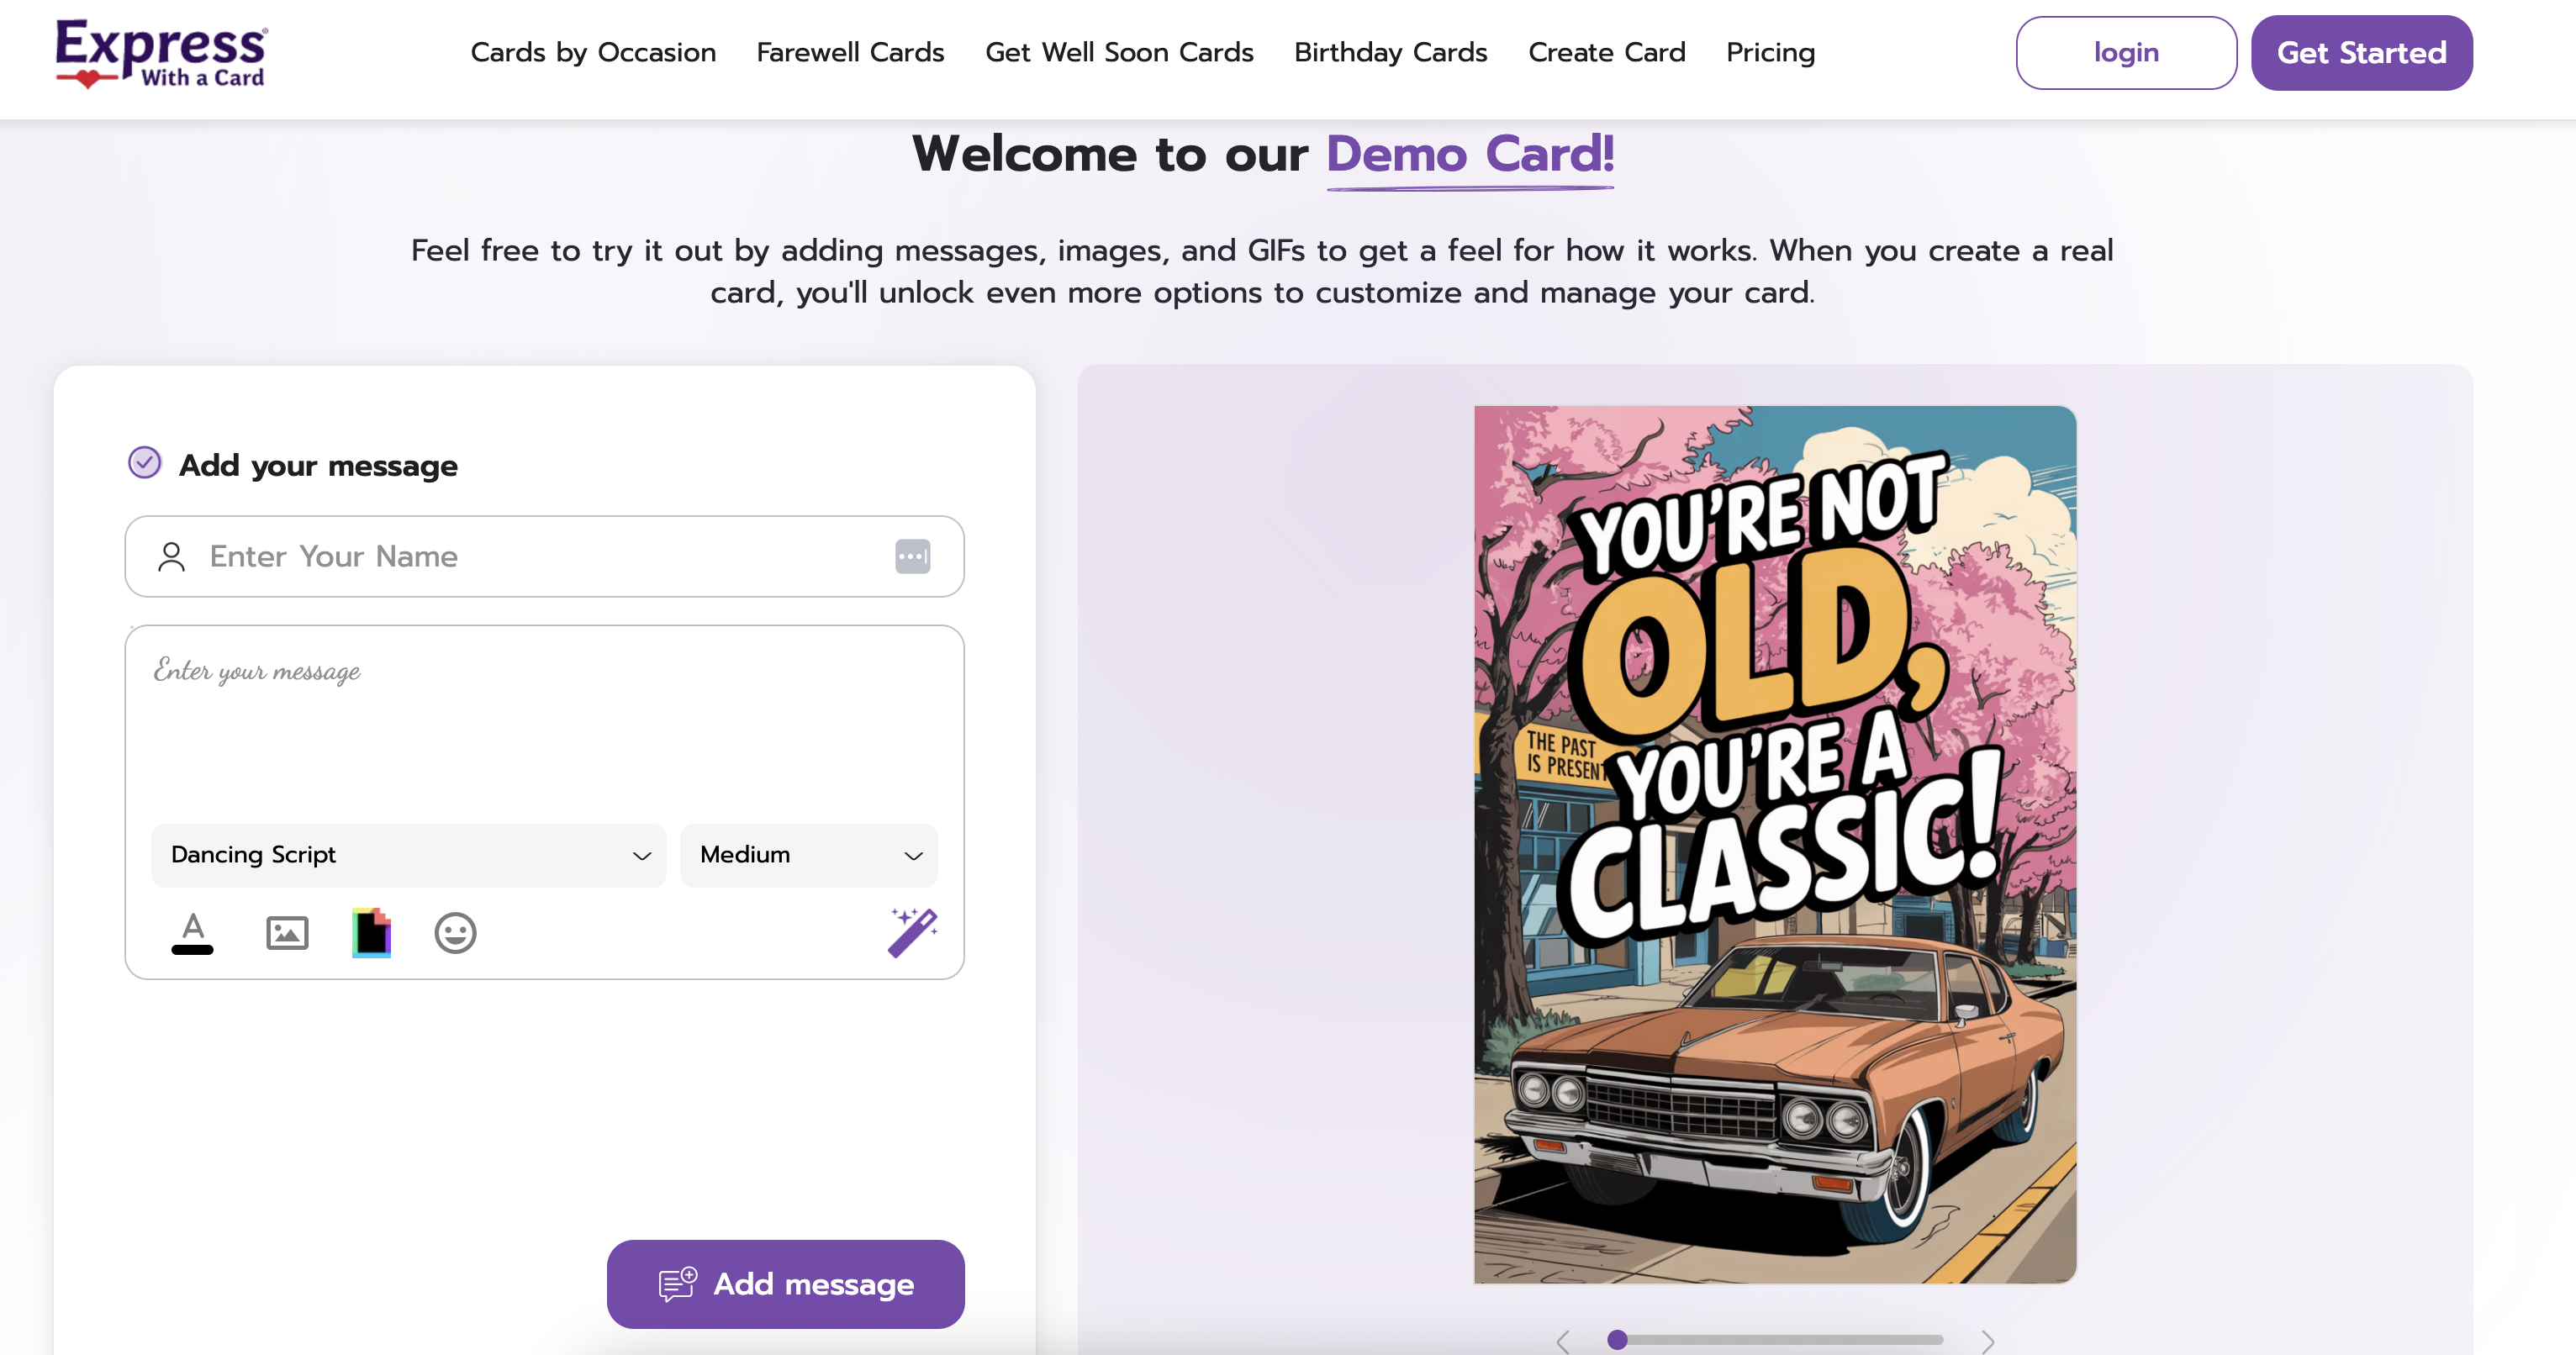Viewport: 2576px width, 1355px height.
Task: Go to next card page arrow
Action: point(1987,1341)
